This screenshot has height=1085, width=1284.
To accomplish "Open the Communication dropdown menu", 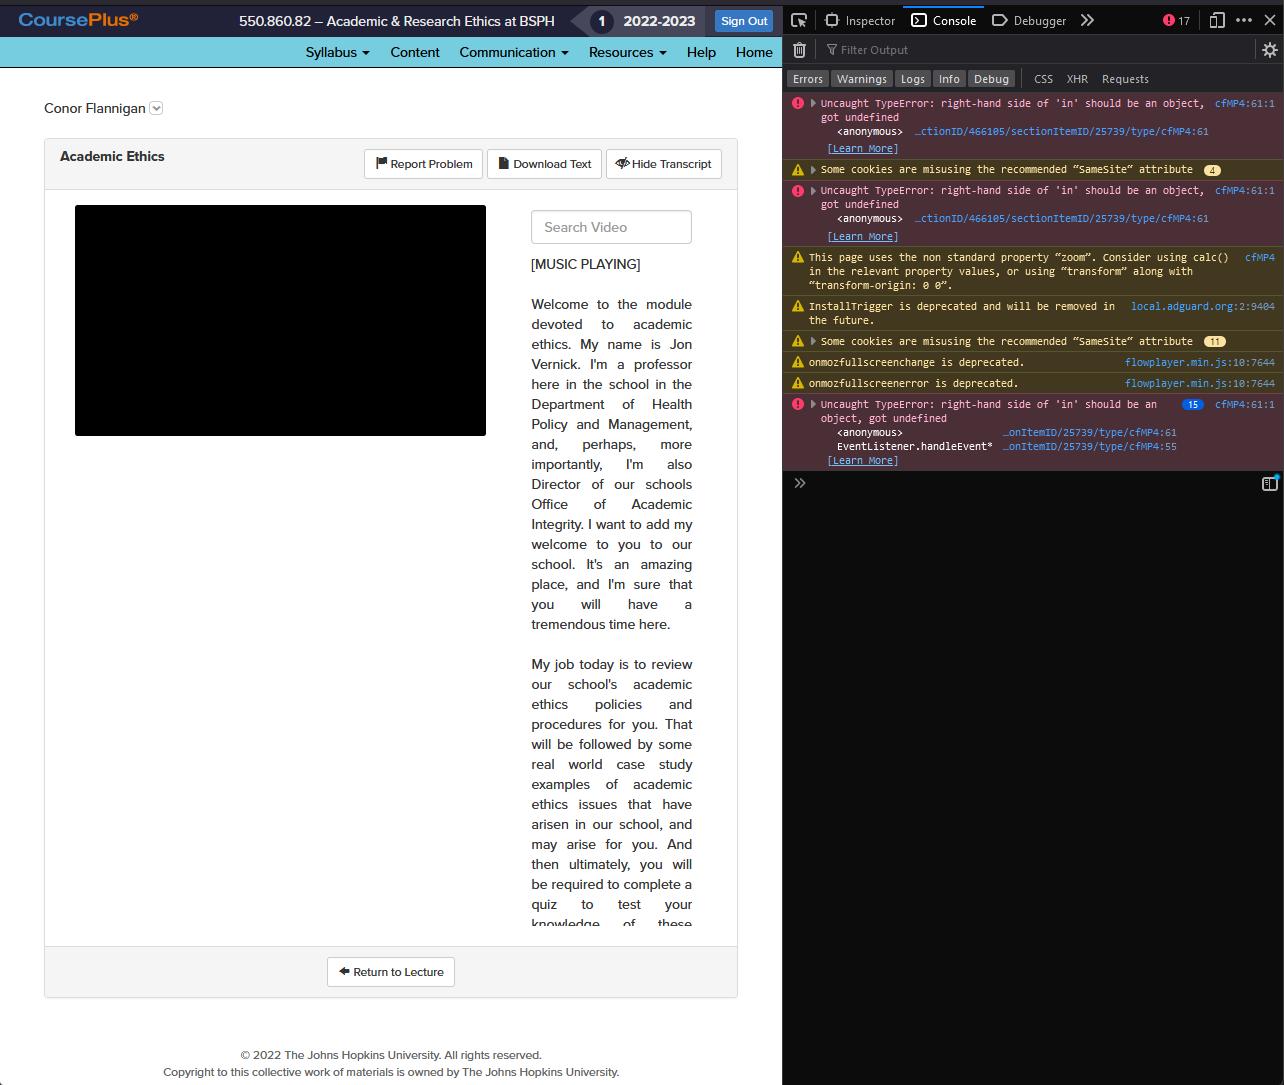I will click(513, 52).
